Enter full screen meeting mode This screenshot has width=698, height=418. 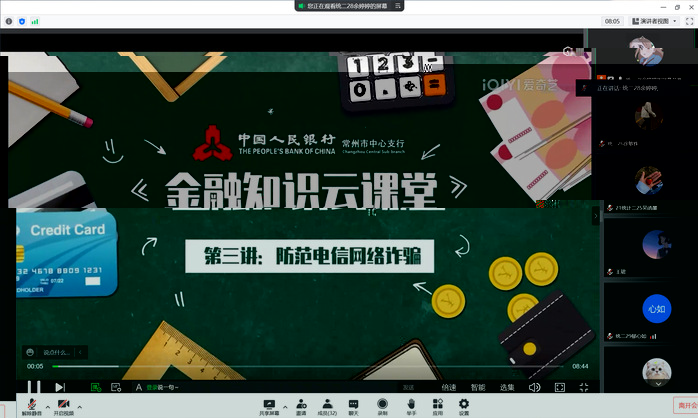pos(689,21)
